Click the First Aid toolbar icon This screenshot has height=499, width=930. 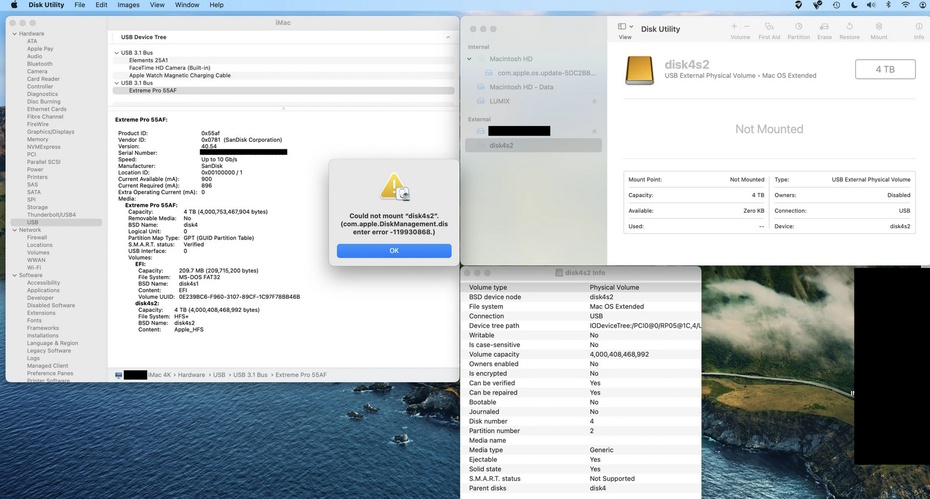click(x=769, y=27)
